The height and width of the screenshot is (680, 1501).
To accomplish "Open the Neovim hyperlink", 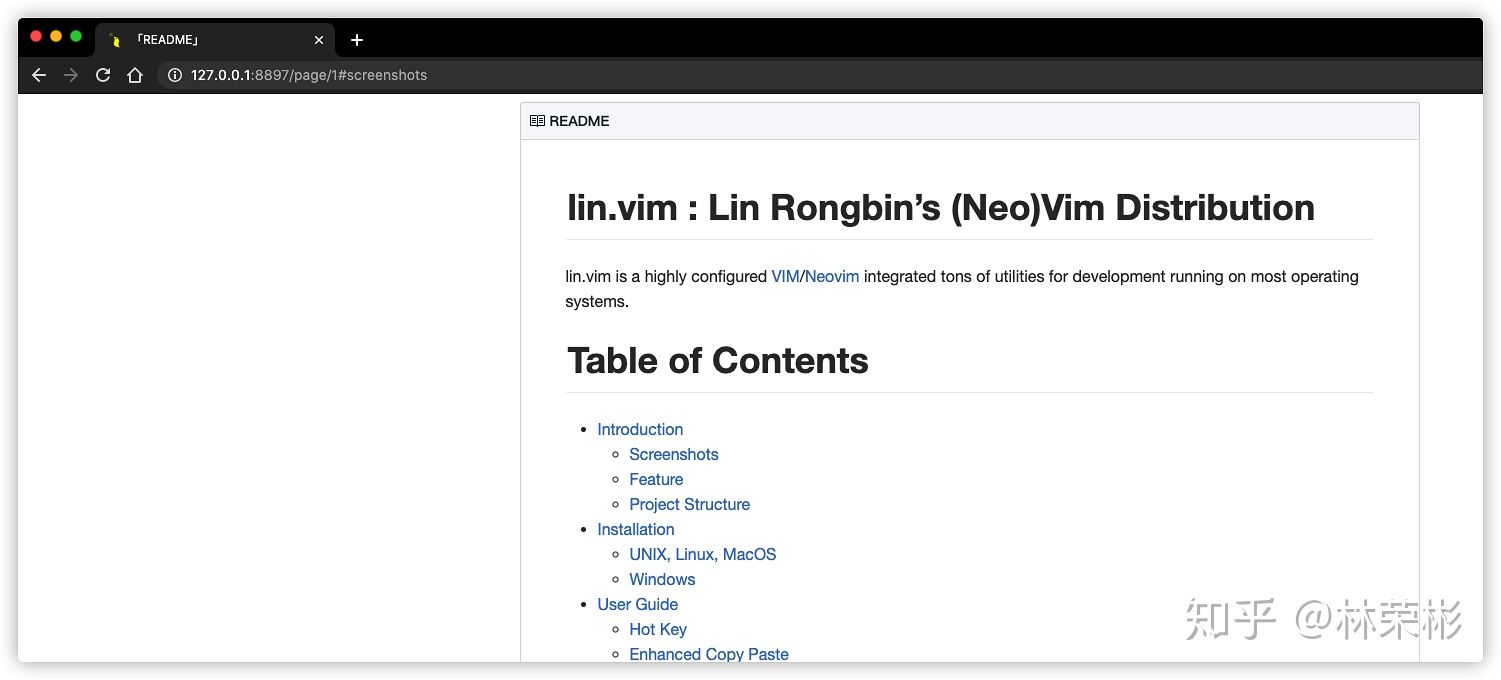I will tap(831, 276).
